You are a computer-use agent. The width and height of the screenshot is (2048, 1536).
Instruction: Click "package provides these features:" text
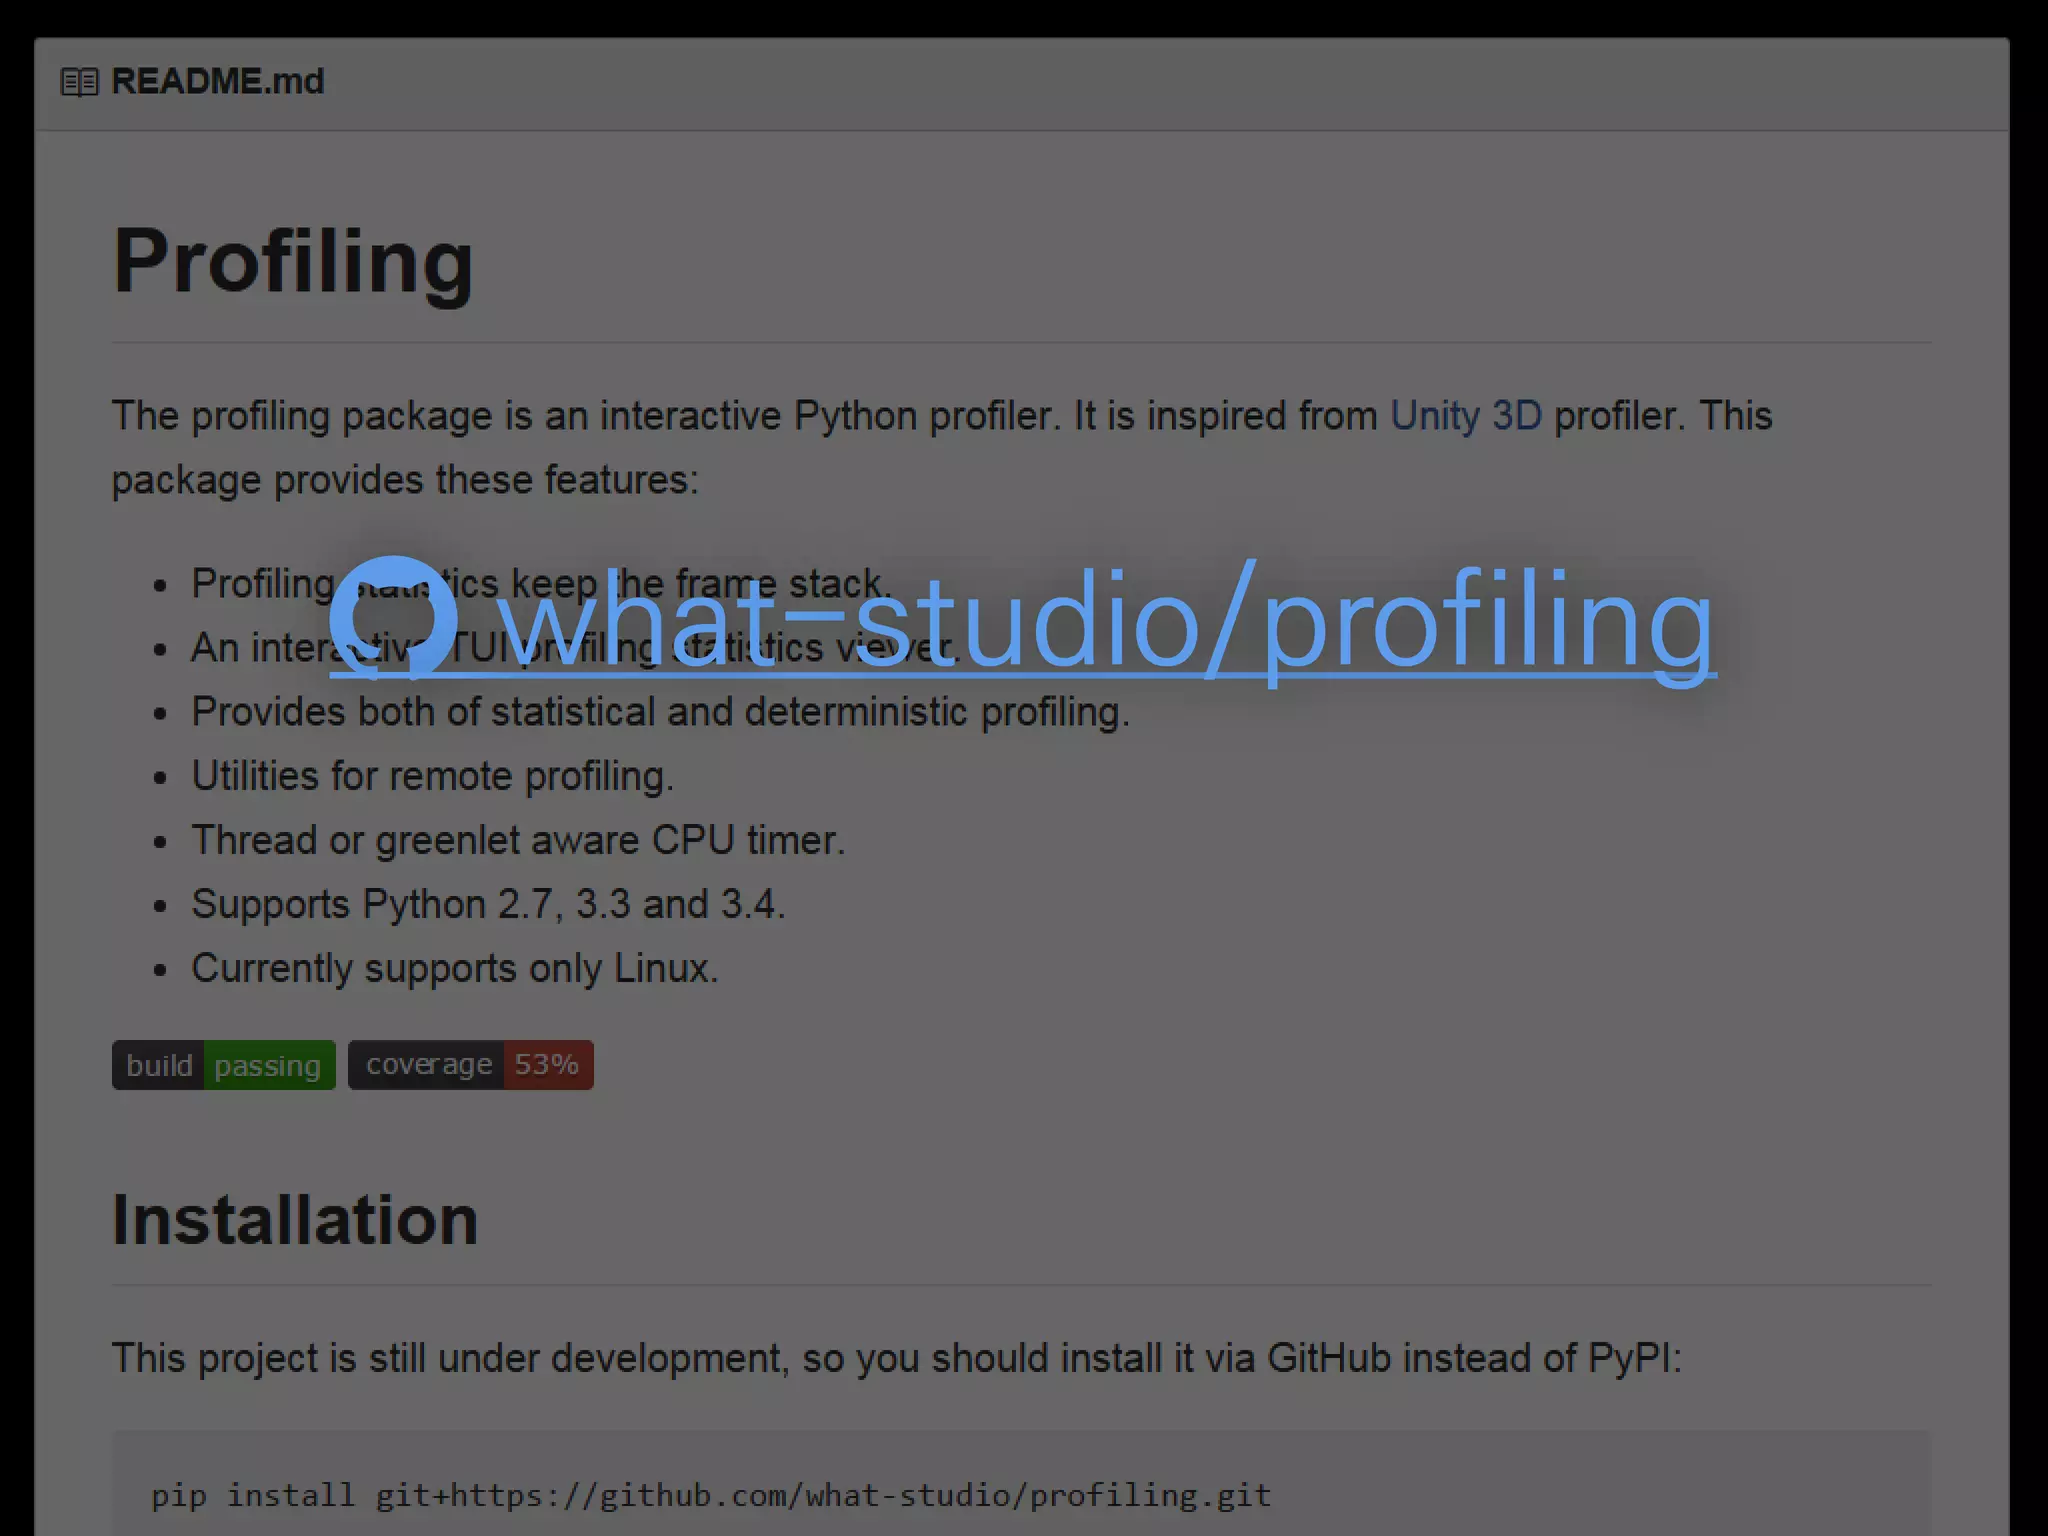pyautogui.click(x=405, y=480)
